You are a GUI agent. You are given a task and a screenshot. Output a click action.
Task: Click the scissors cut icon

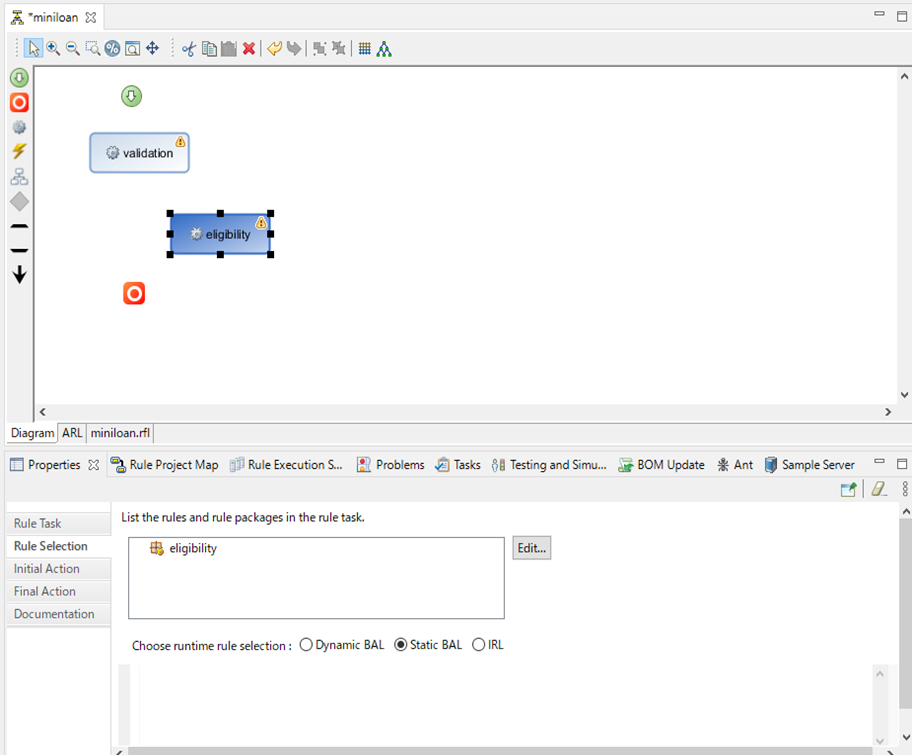tap(188, 49)
